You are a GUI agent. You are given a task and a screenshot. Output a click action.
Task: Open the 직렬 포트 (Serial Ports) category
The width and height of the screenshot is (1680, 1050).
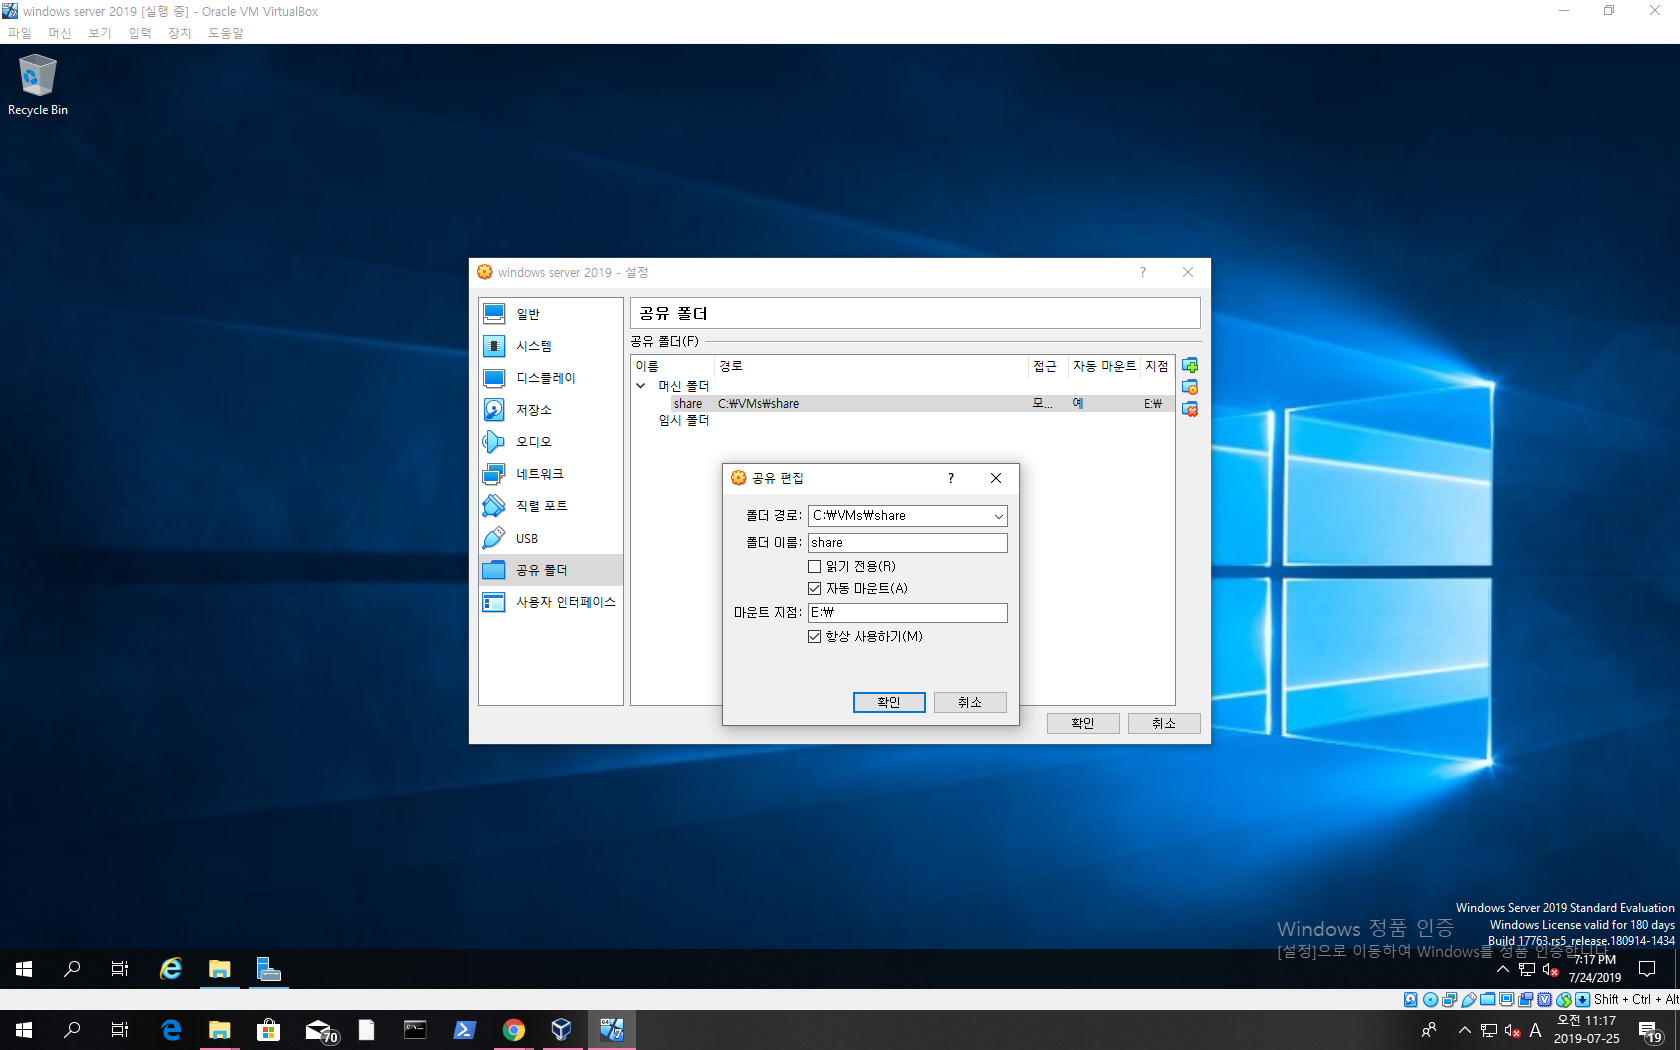pos(550,506)
